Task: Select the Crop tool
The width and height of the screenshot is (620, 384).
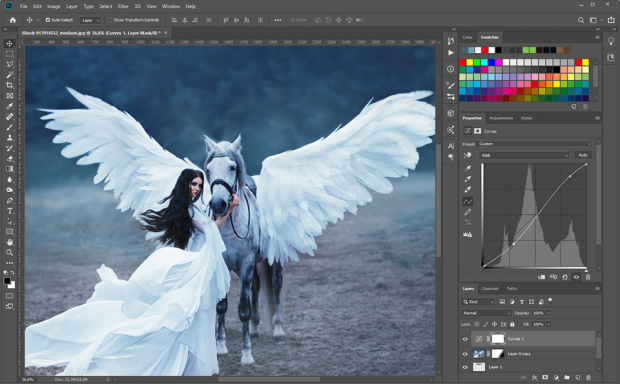Action: pyautogui.click(x=9, y=85)
